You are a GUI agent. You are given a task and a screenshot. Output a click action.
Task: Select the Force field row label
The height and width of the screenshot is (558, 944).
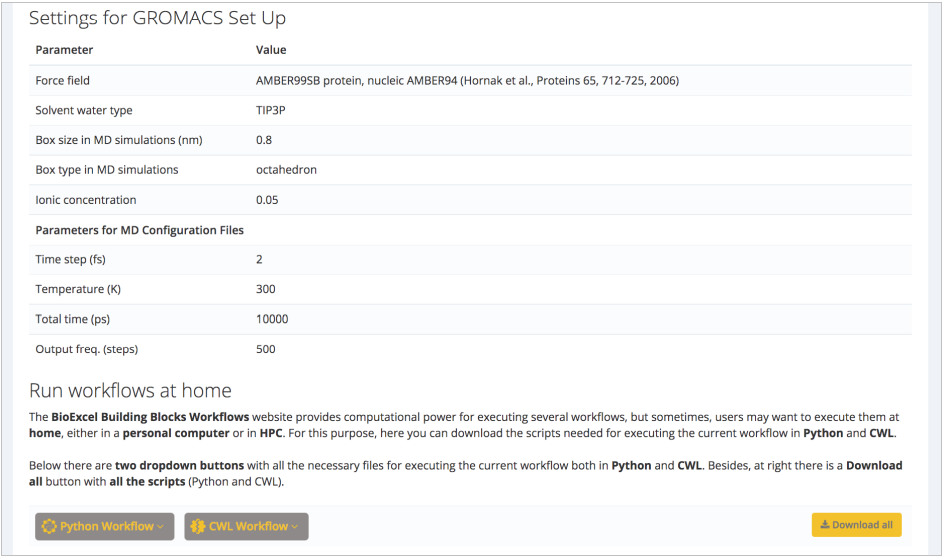coord(62,80)
